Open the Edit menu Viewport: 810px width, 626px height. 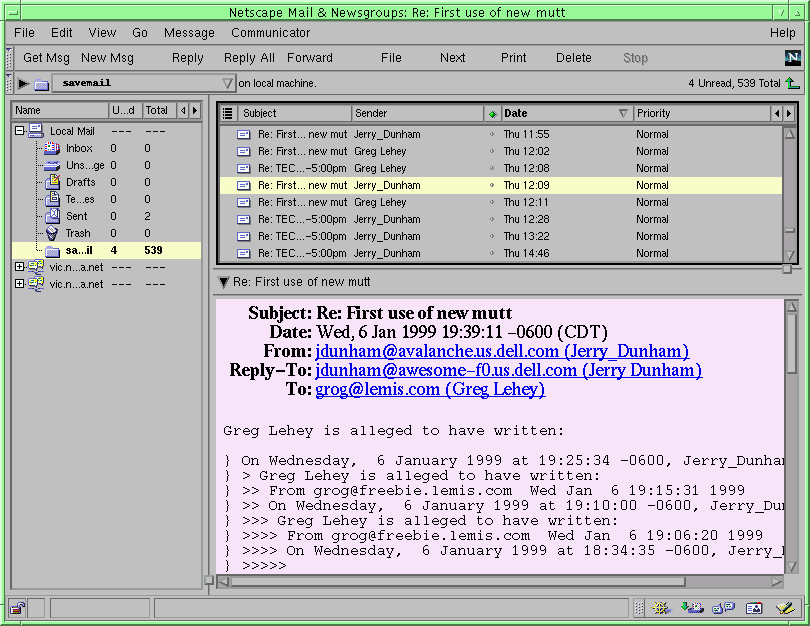(x=61, y=33)
